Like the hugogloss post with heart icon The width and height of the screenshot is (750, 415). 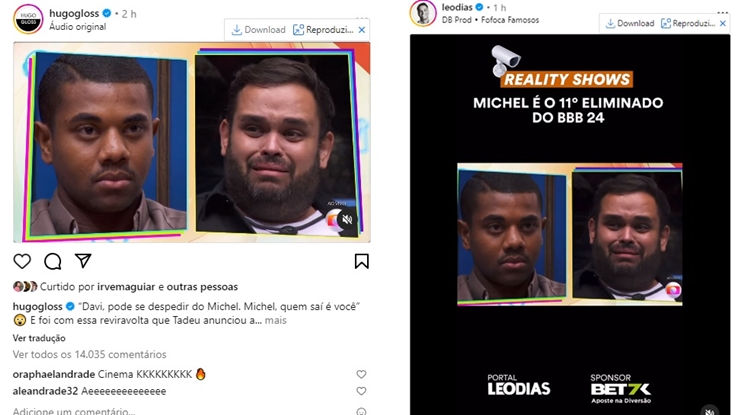click(x=22, y=261)
